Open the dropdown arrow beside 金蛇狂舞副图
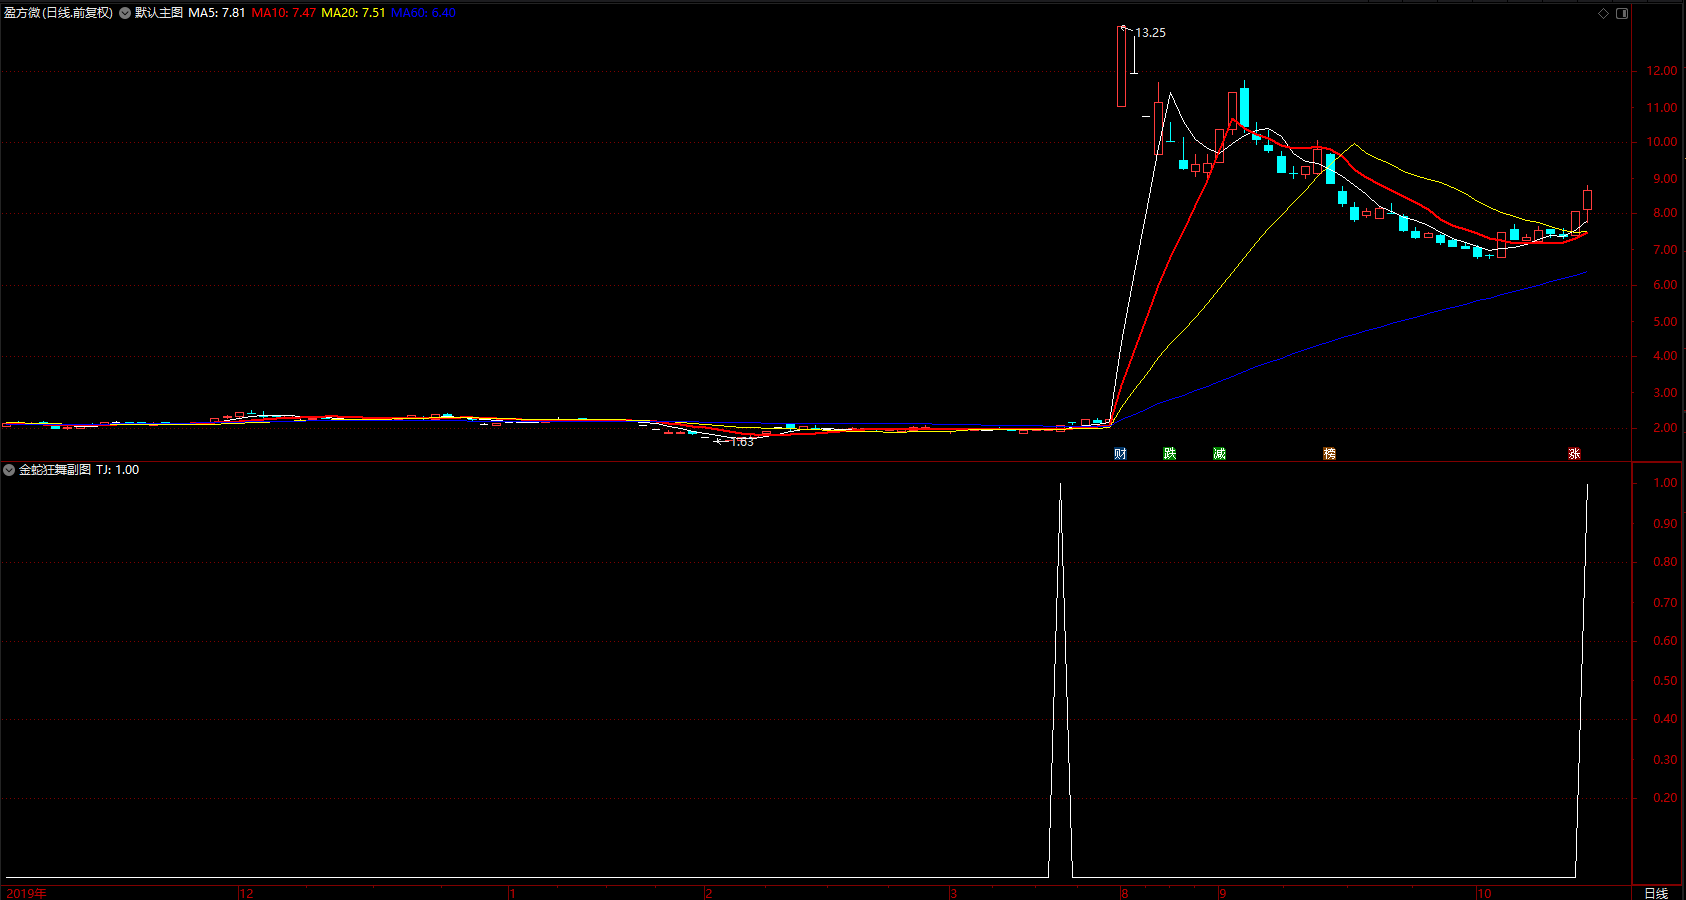The image size is (1686, 900). (x=9, y=469)
